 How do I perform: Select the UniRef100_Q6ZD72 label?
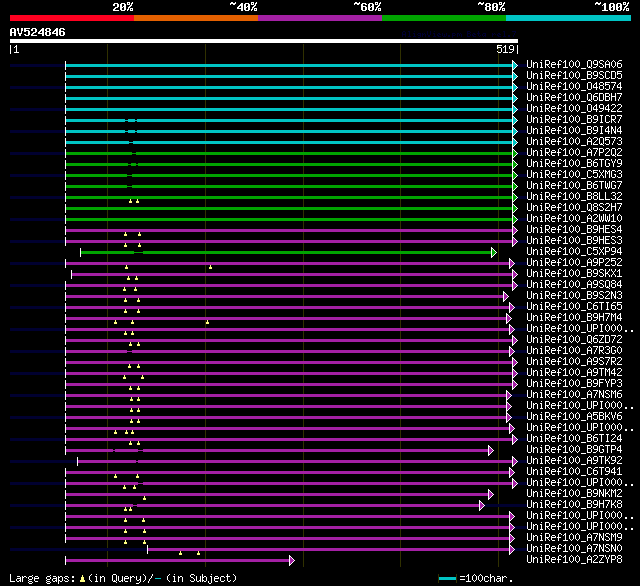(574, 340)
